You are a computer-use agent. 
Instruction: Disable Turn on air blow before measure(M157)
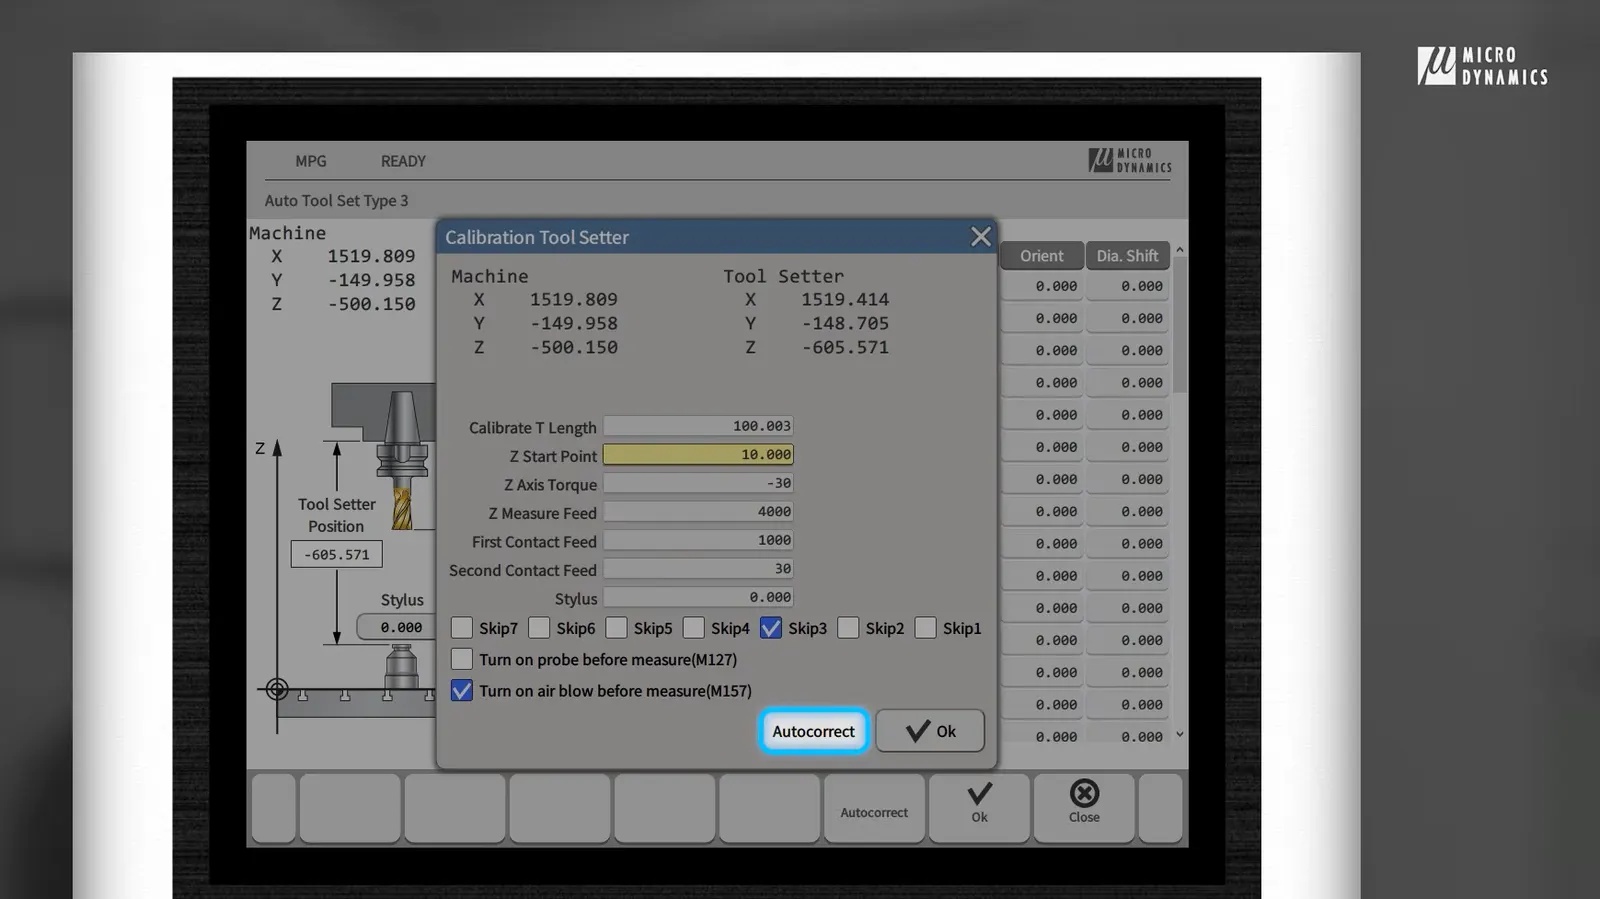point(462,690)
